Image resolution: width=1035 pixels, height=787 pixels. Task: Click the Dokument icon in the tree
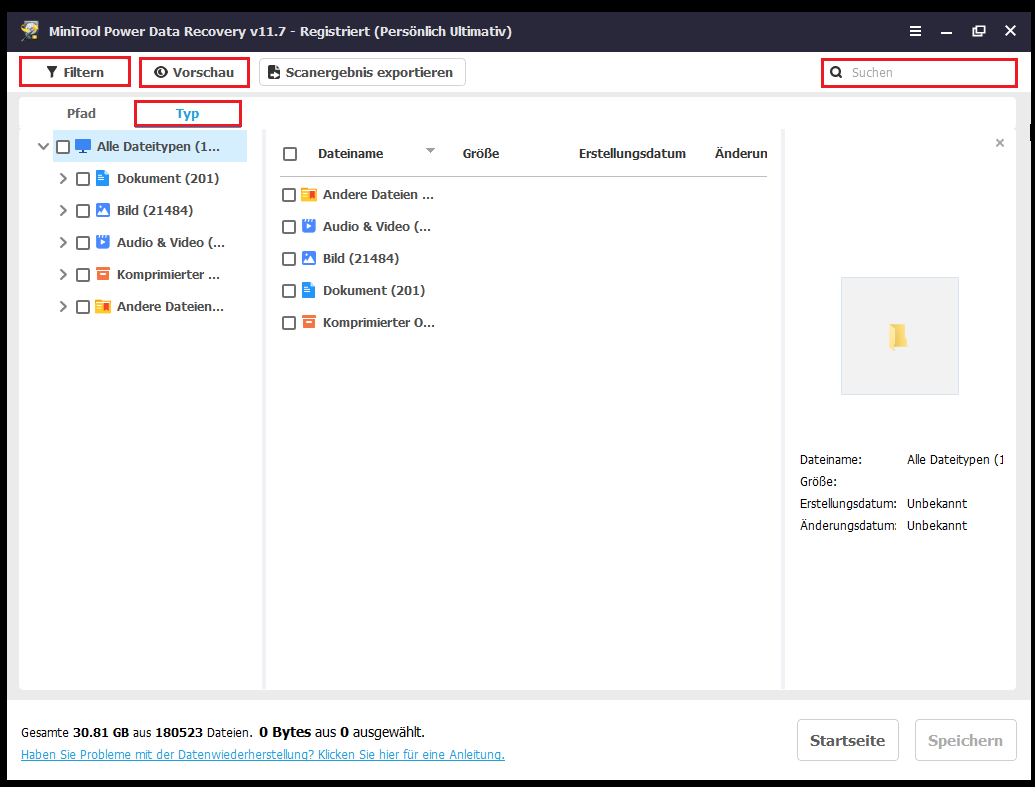pyautogui.click(x=102, y=178)
